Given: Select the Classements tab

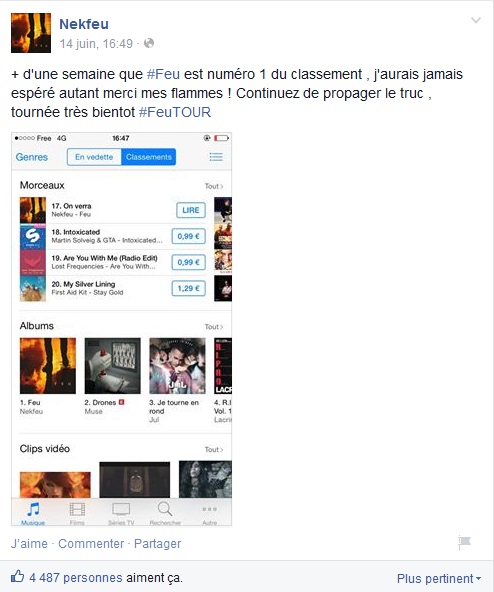Looking at the screenshot, I should 149,157.
